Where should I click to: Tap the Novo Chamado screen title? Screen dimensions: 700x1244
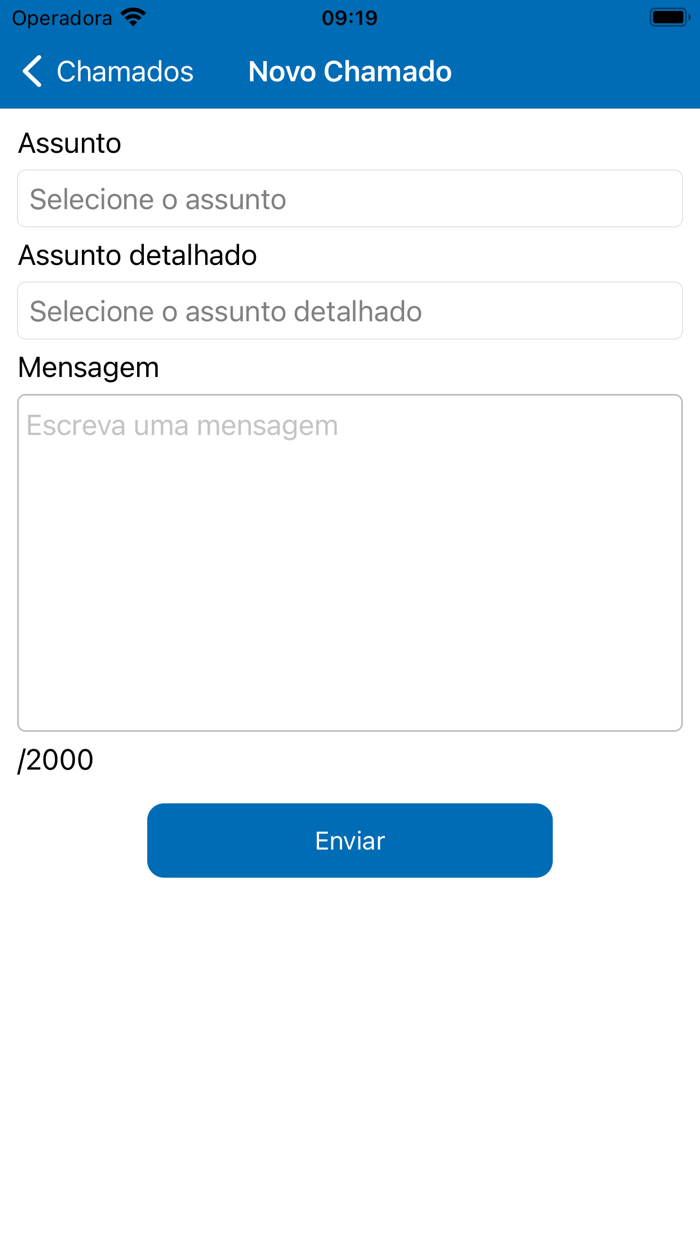tap(350, 71)
